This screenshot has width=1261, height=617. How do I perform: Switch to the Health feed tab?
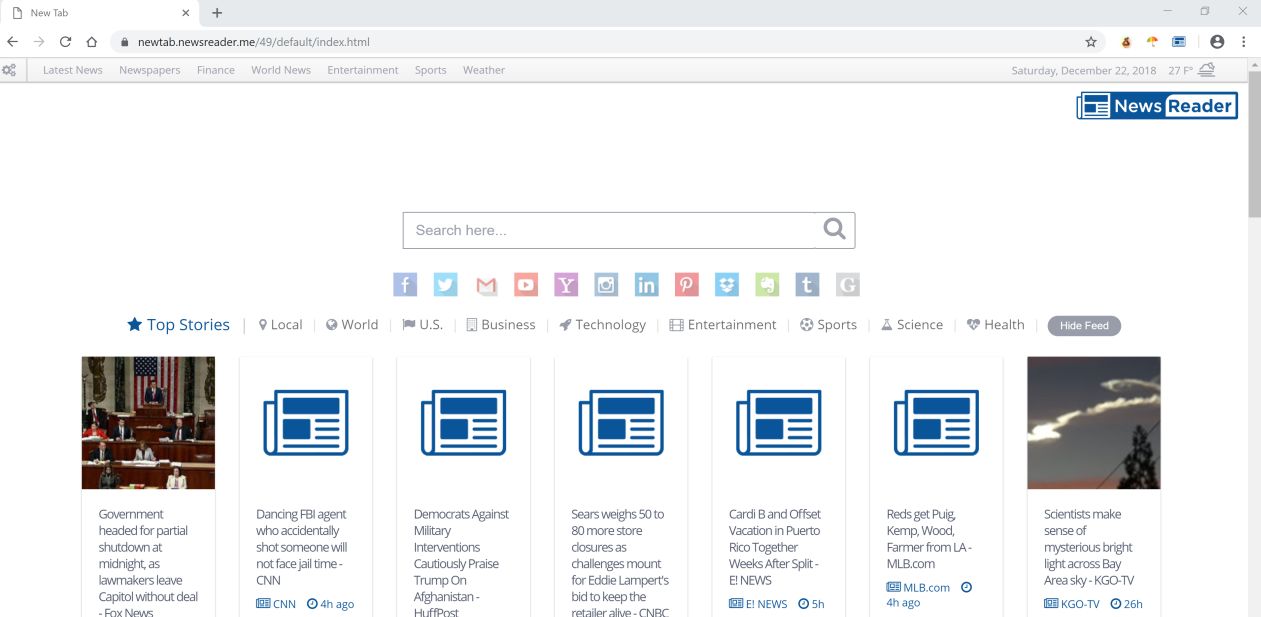(x=995, y=325)
